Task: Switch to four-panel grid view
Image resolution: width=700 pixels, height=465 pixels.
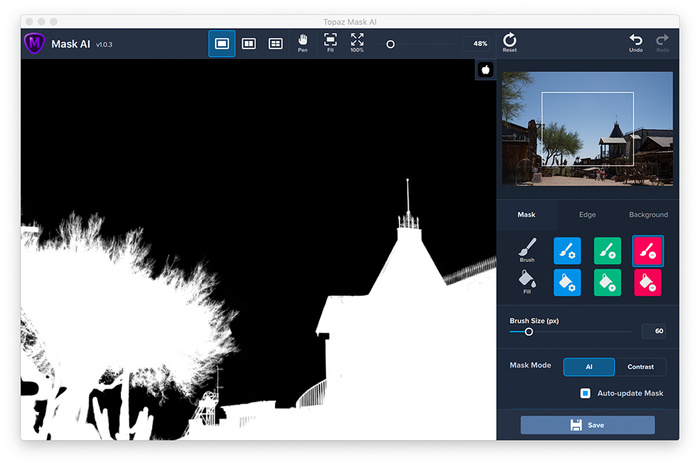Action: pos(275,43)
